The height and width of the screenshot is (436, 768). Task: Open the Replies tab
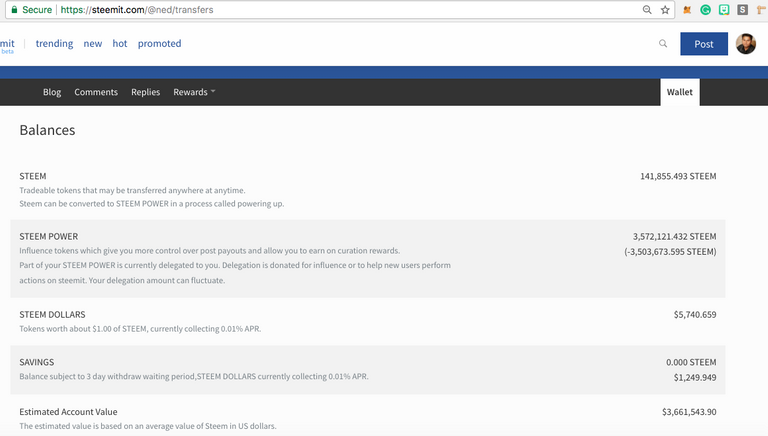[145, 92]
